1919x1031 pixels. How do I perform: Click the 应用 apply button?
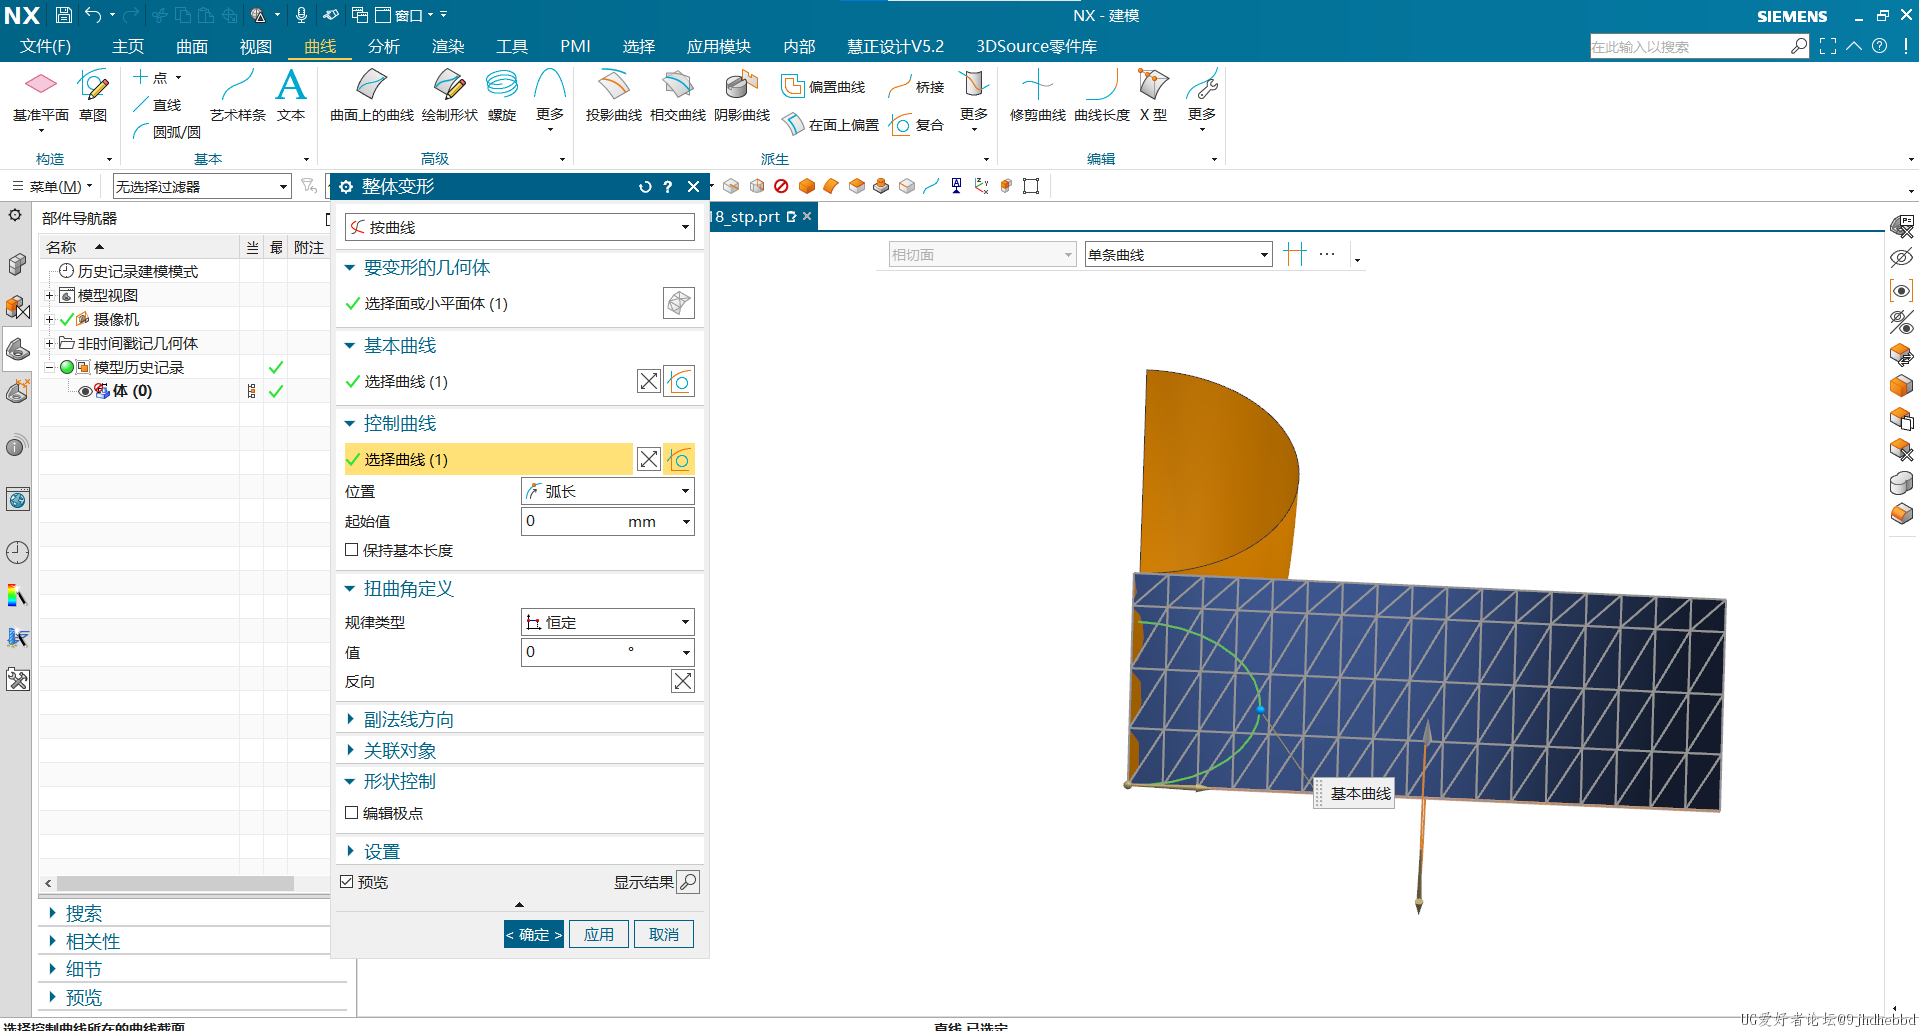(x=599, y=934)
